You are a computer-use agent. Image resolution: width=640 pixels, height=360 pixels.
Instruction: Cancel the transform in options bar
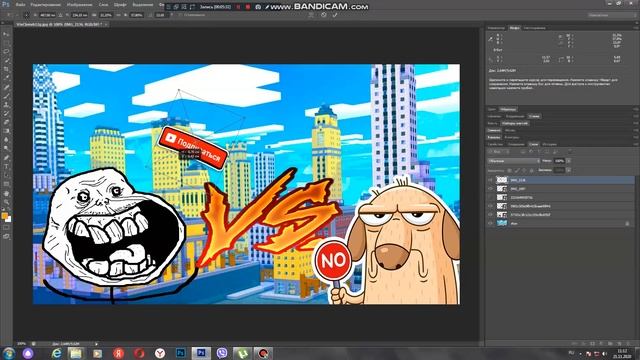tap(324, 15)
